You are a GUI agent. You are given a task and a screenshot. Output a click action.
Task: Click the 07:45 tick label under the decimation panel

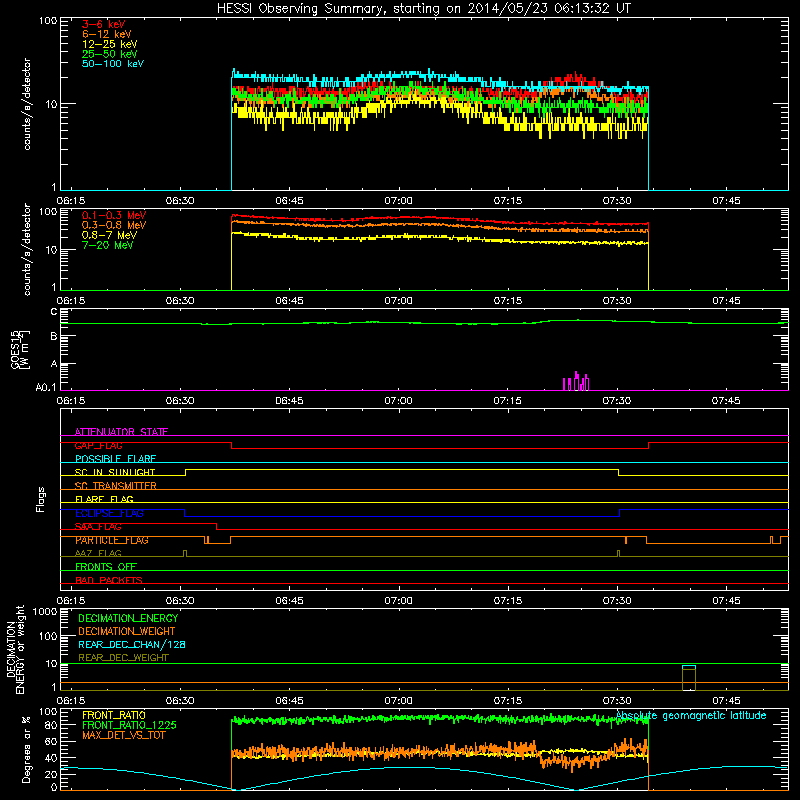726,701
